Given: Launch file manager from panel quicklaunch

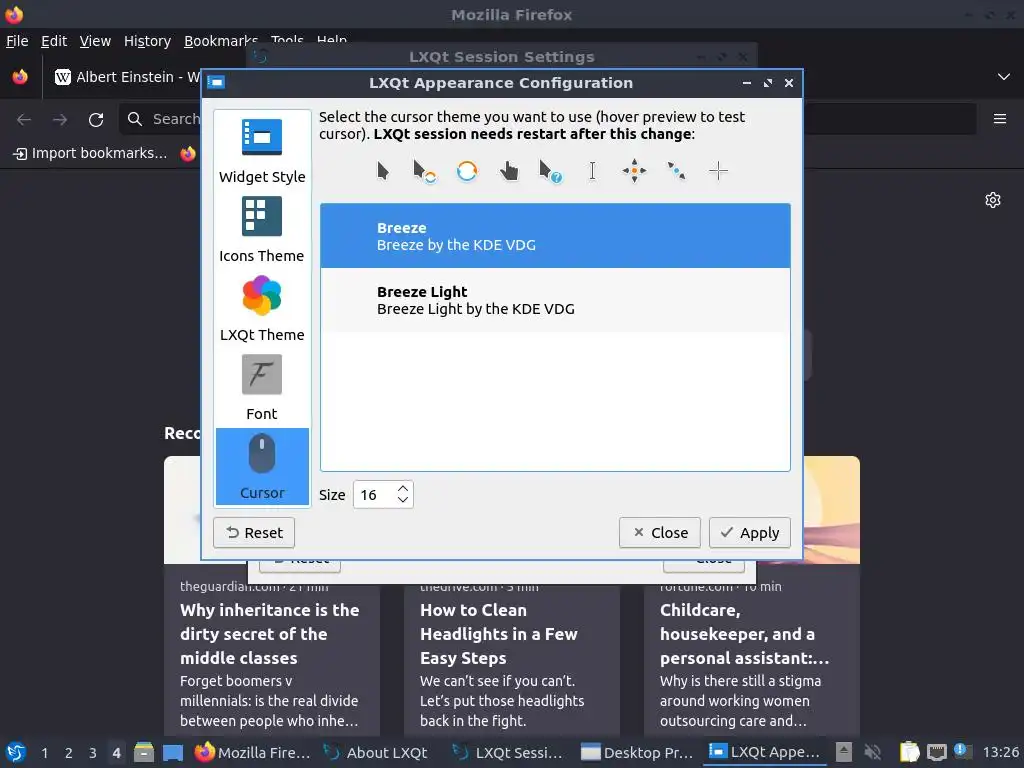Looking at the screenshot, I should click(x=144, y=752).
